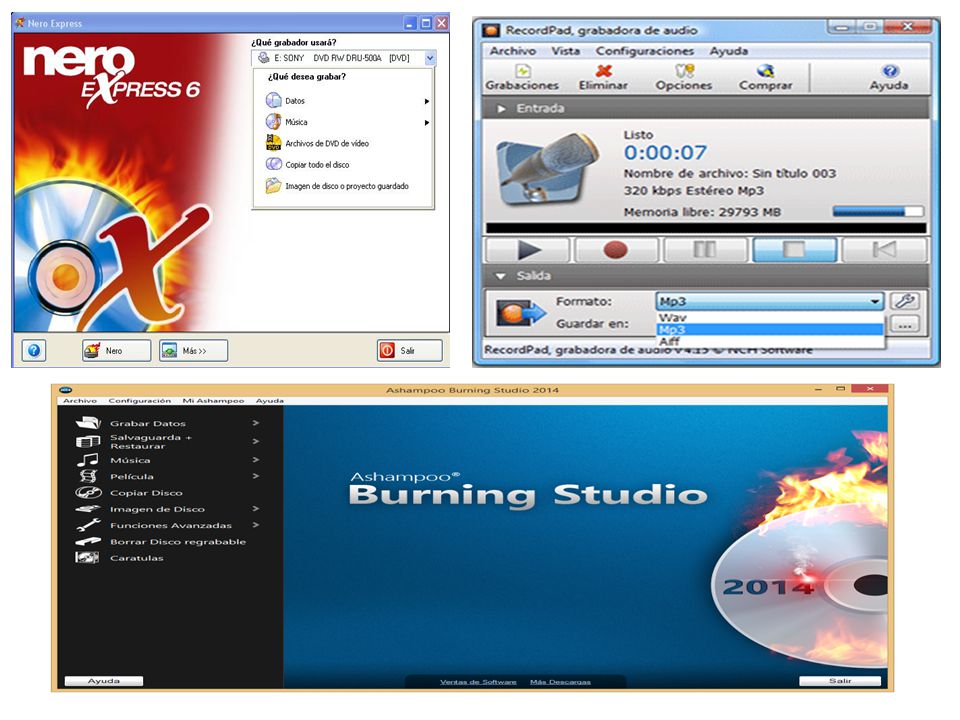Click the Borrar Disco regrabable icon

click(88, 541)
